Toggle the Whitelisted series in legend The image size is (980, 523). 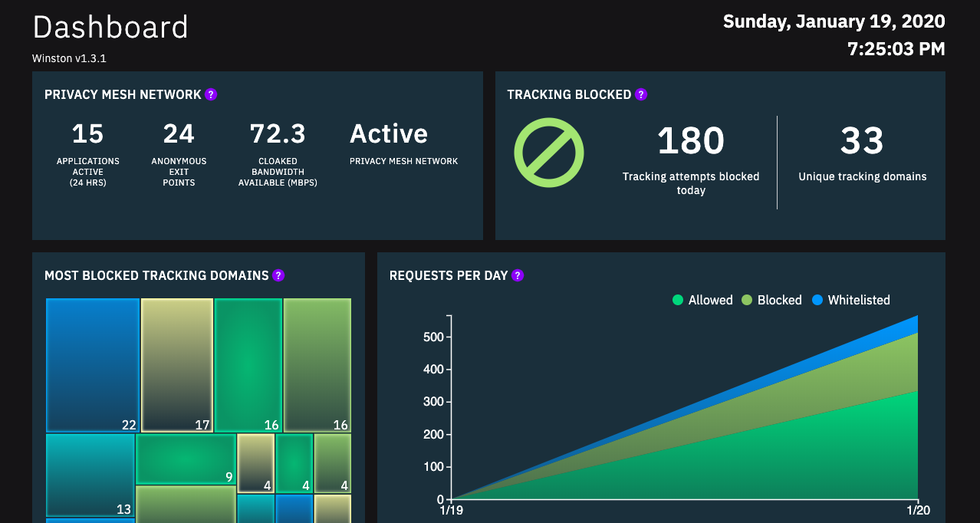(x=850, y=300)
